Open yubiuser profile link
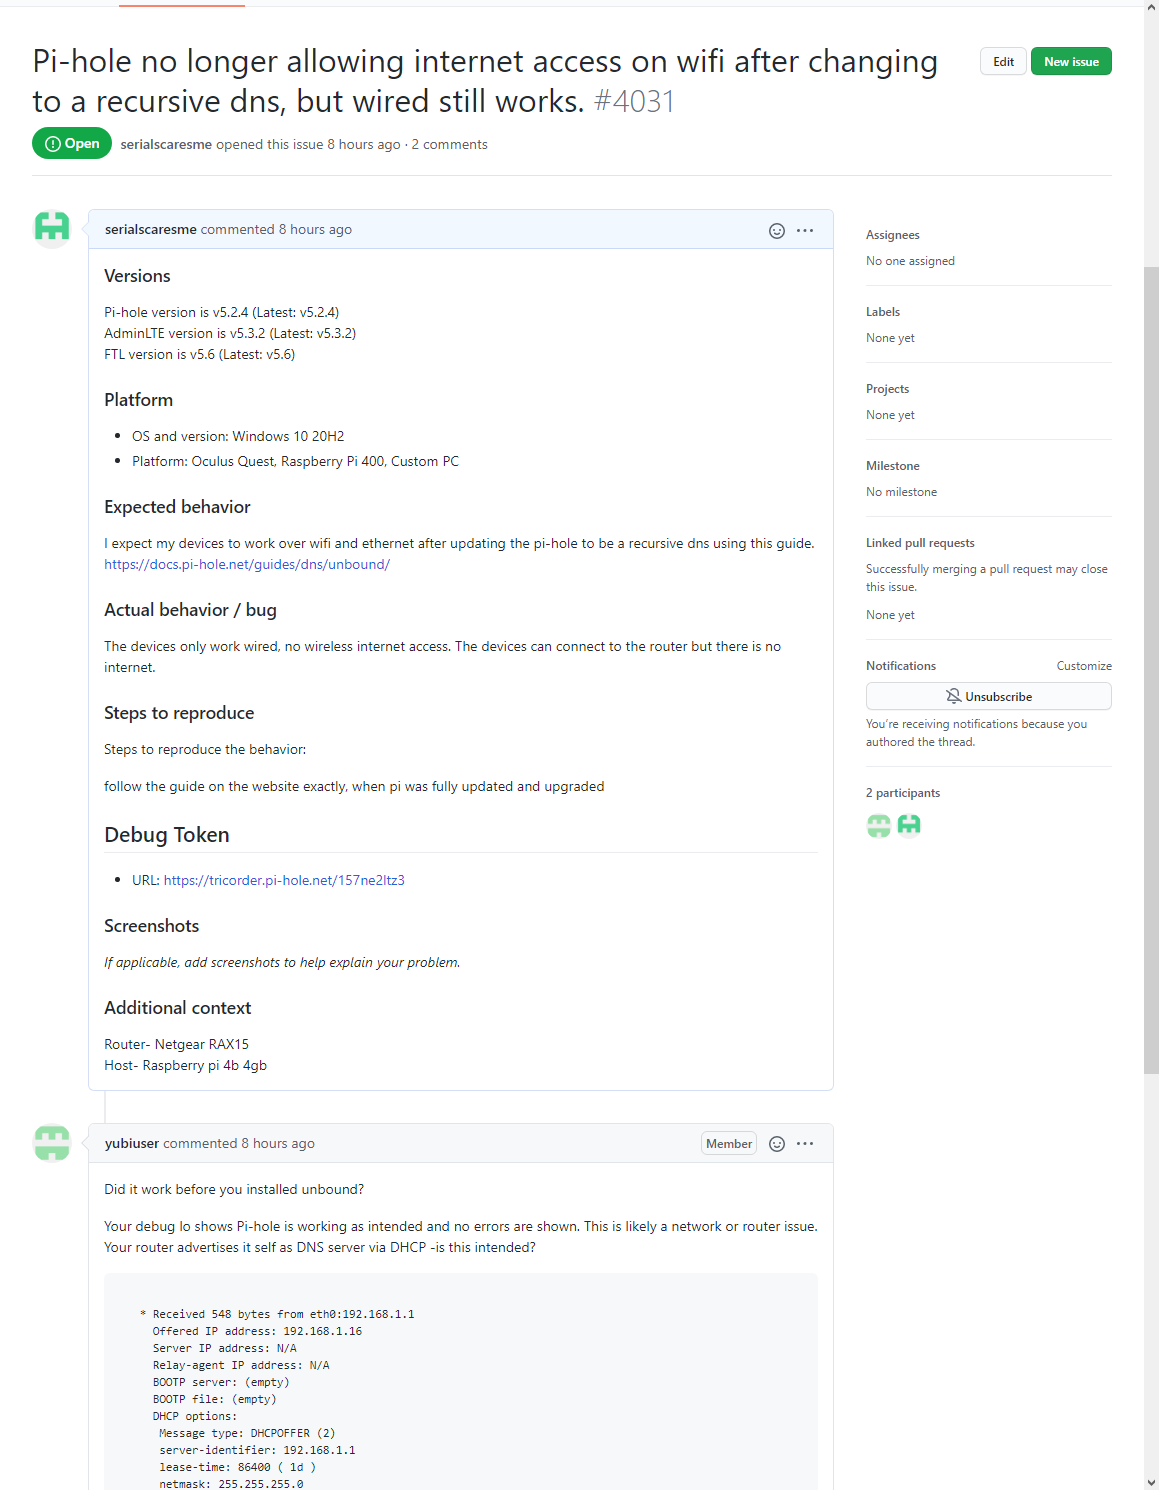Screen dimensions: 1159x1490 132,1144
